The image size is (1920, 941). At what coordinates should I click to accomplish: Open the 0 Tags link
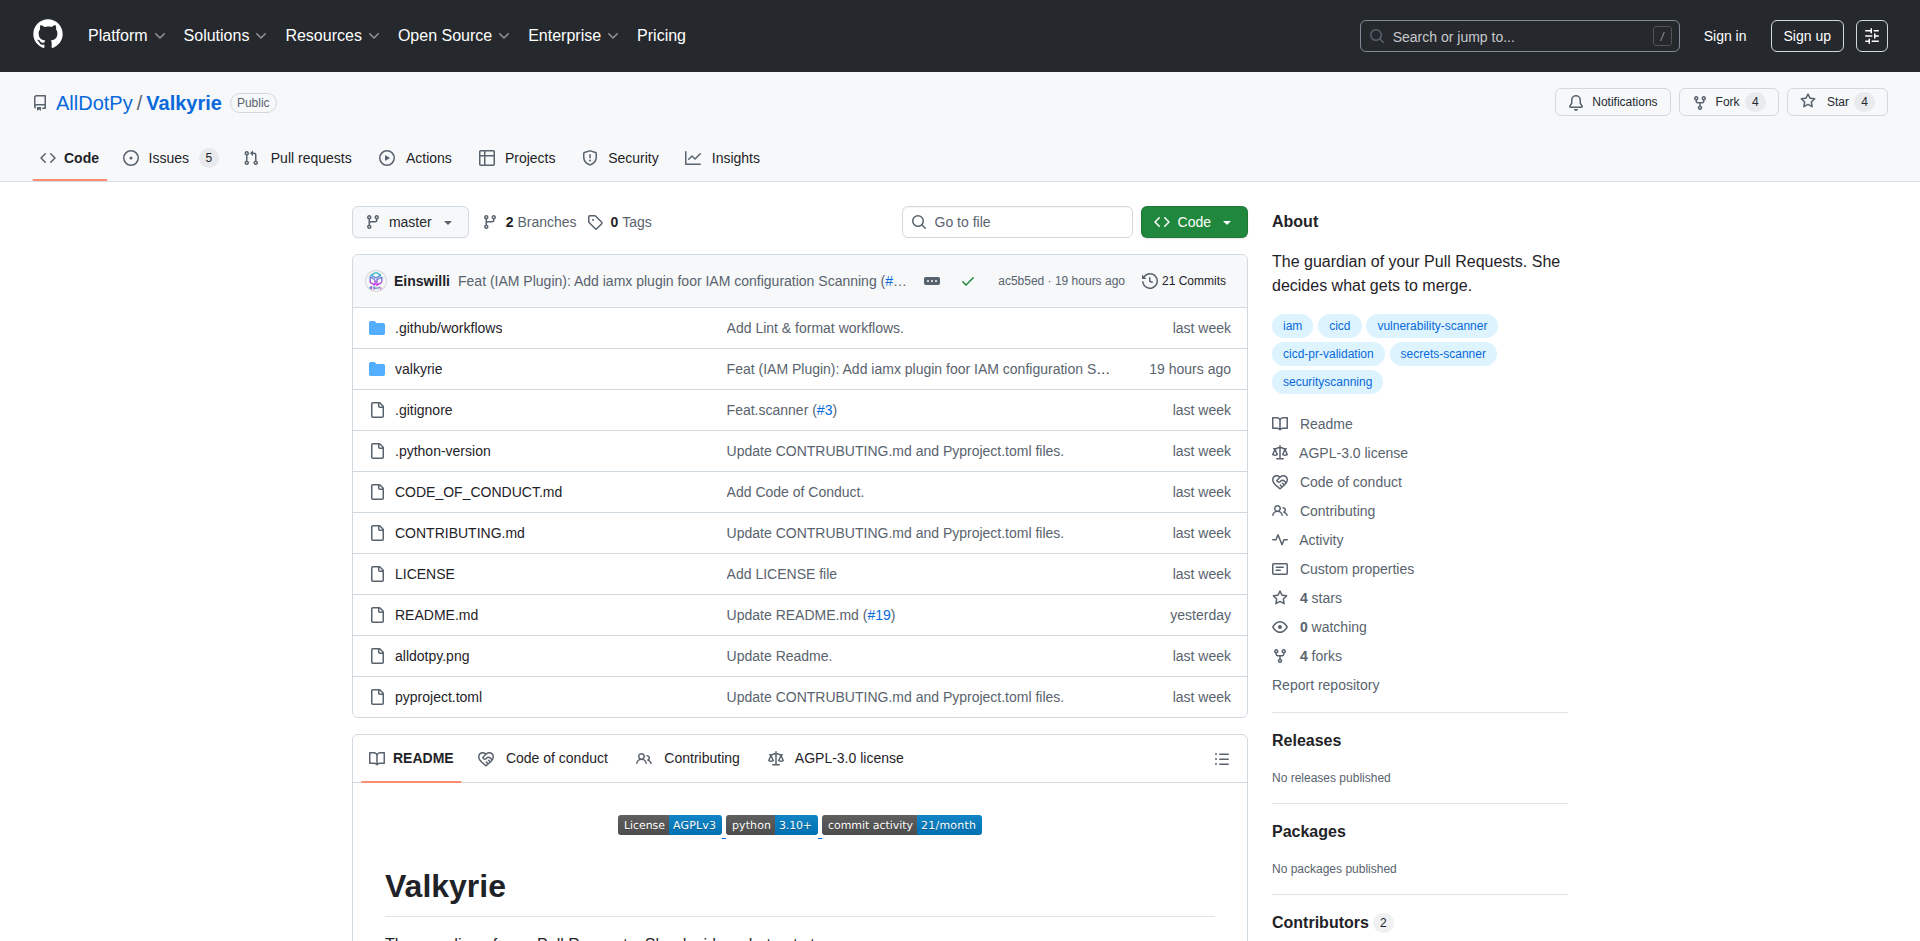[x=620, y=222]
